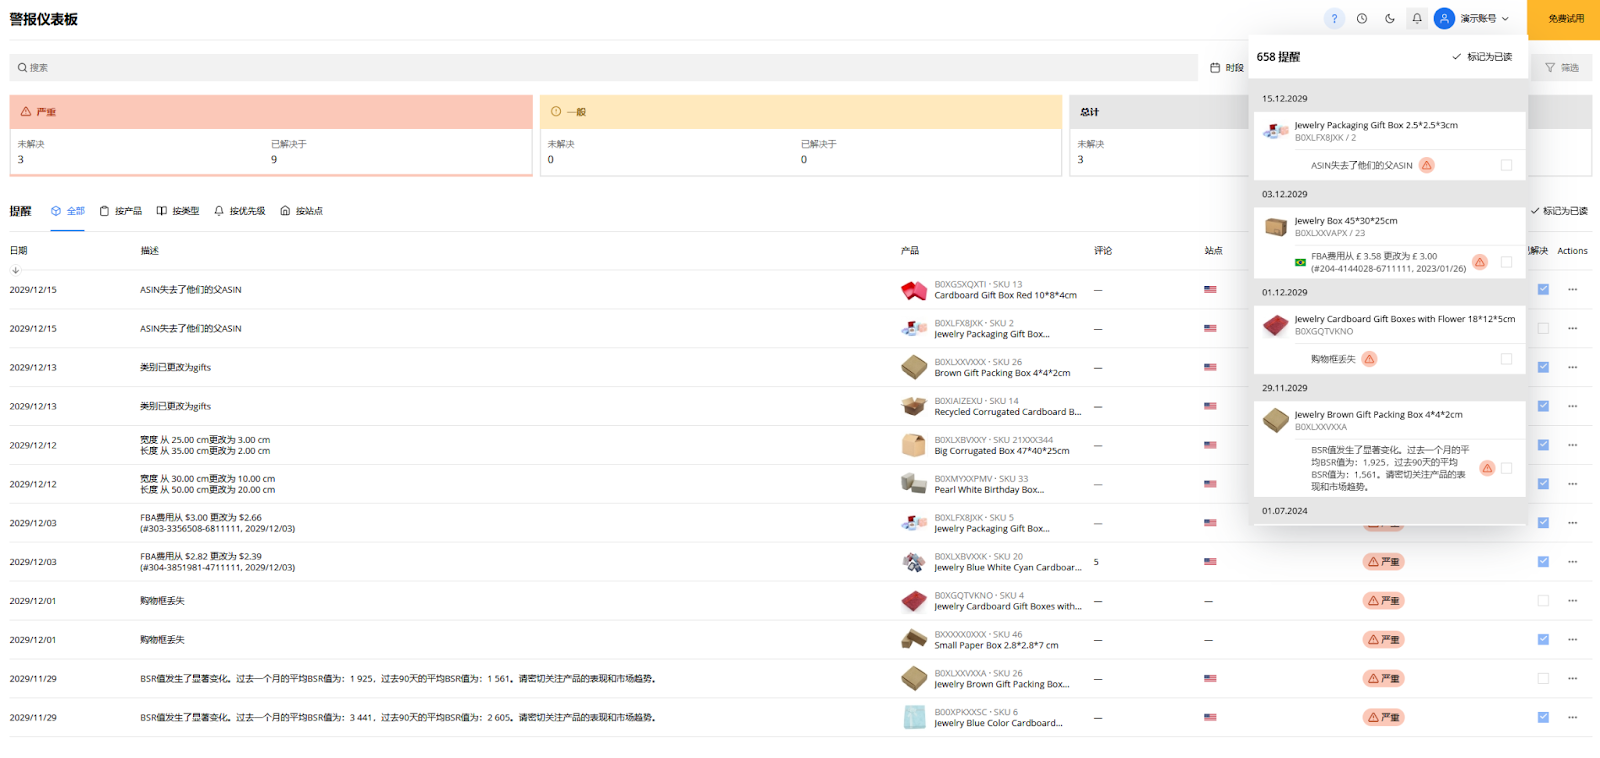
Task: Expand the 演示账号 account dropdown
Action: pos(1485,19)
